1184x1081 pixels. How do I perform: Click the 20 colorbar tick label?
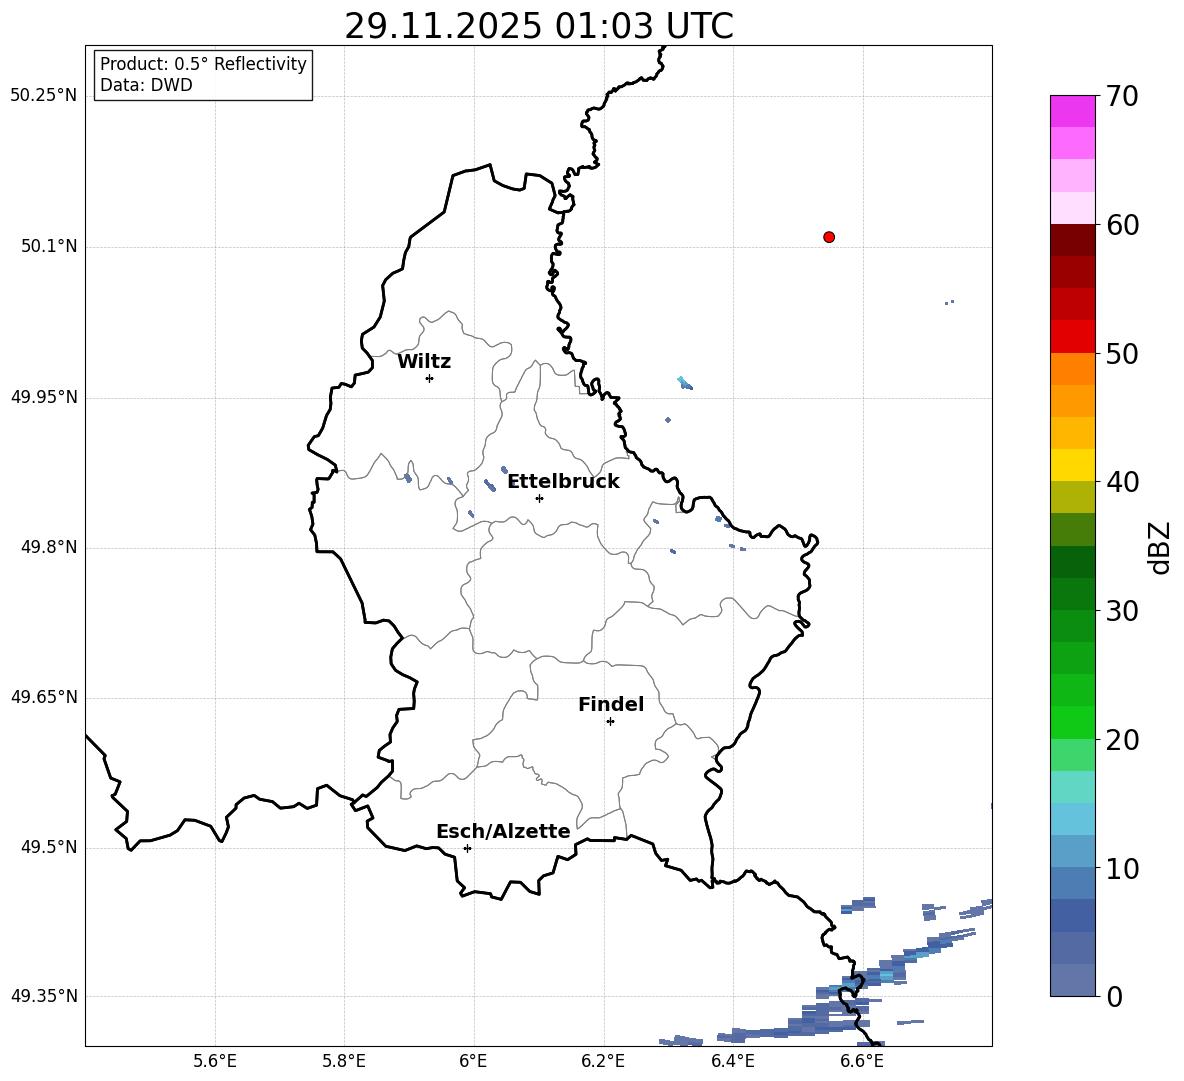coord(1122,740)
